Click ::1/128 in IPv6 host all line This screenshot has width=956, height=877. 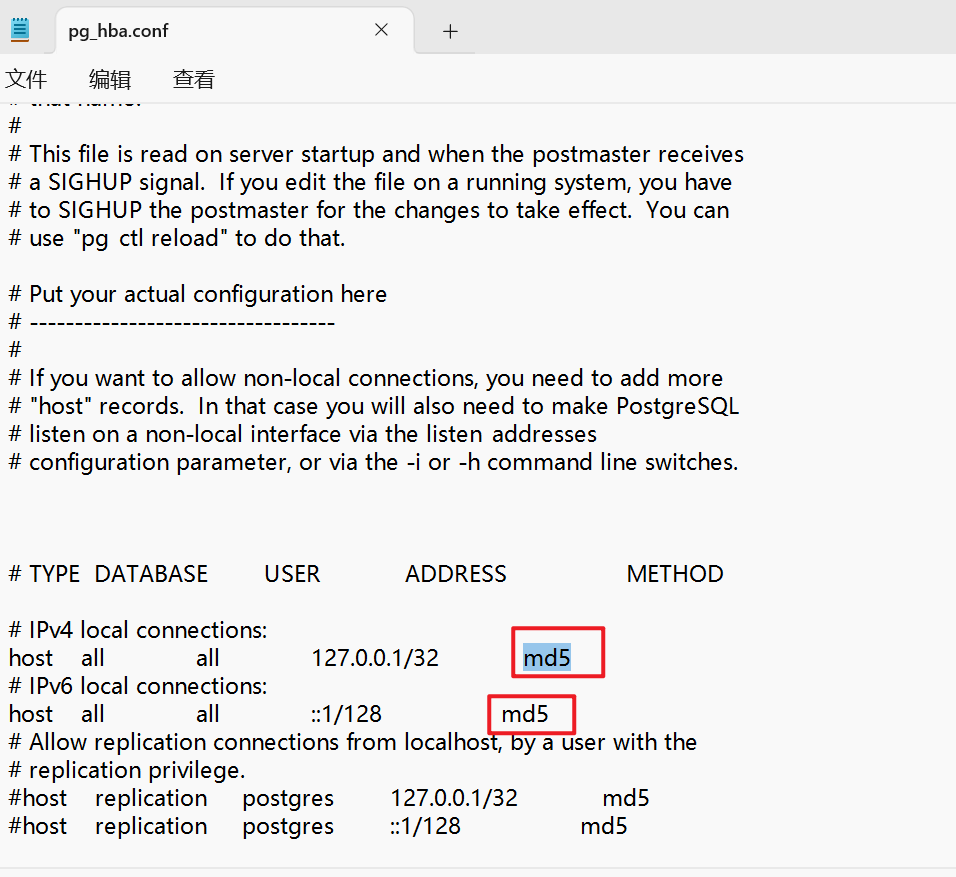point(346,714)
